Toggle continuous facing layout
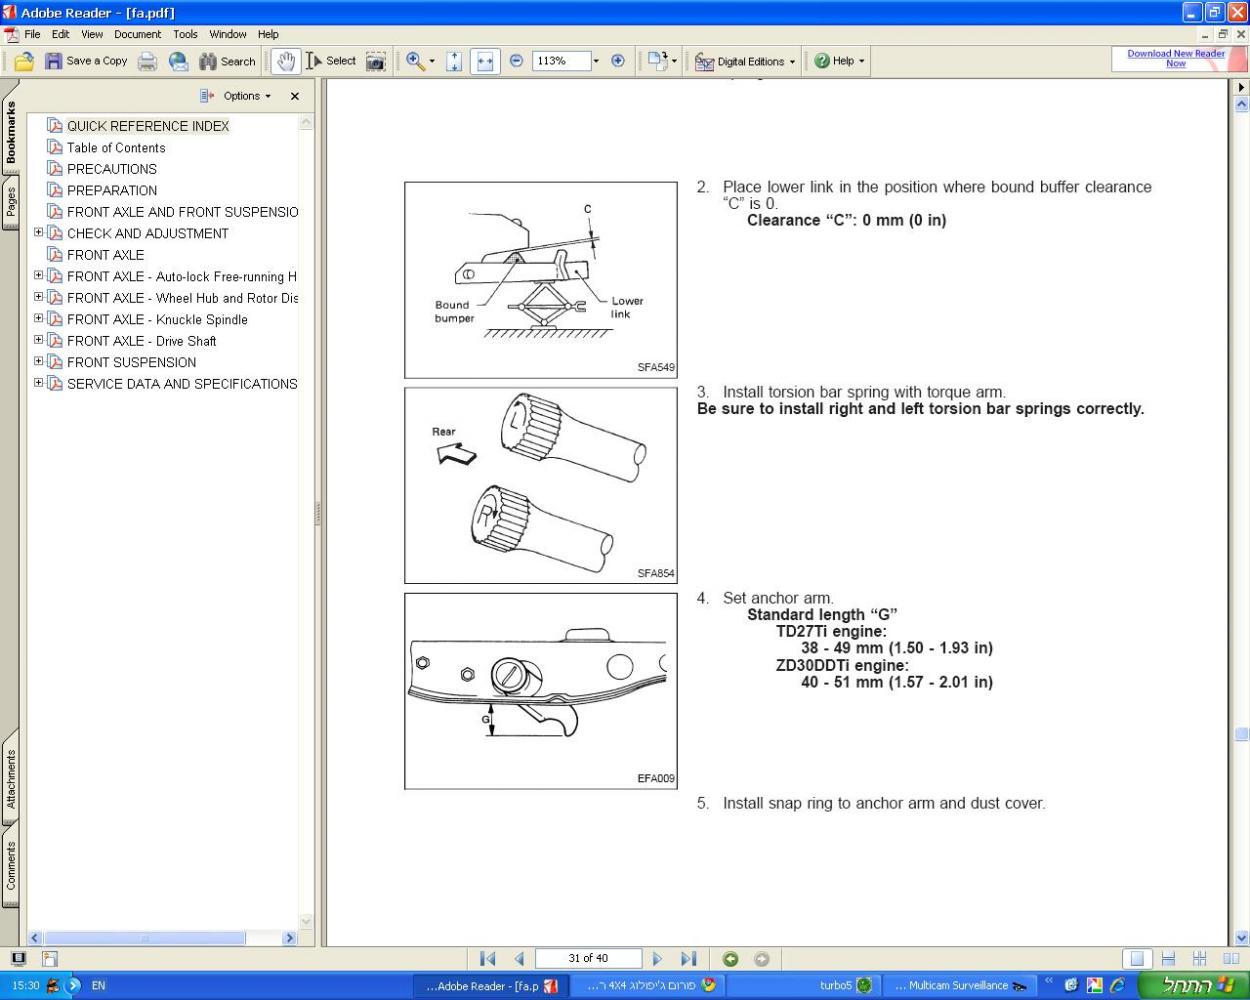Viewport: 1250px width, 1000px height. (1199, 959)
